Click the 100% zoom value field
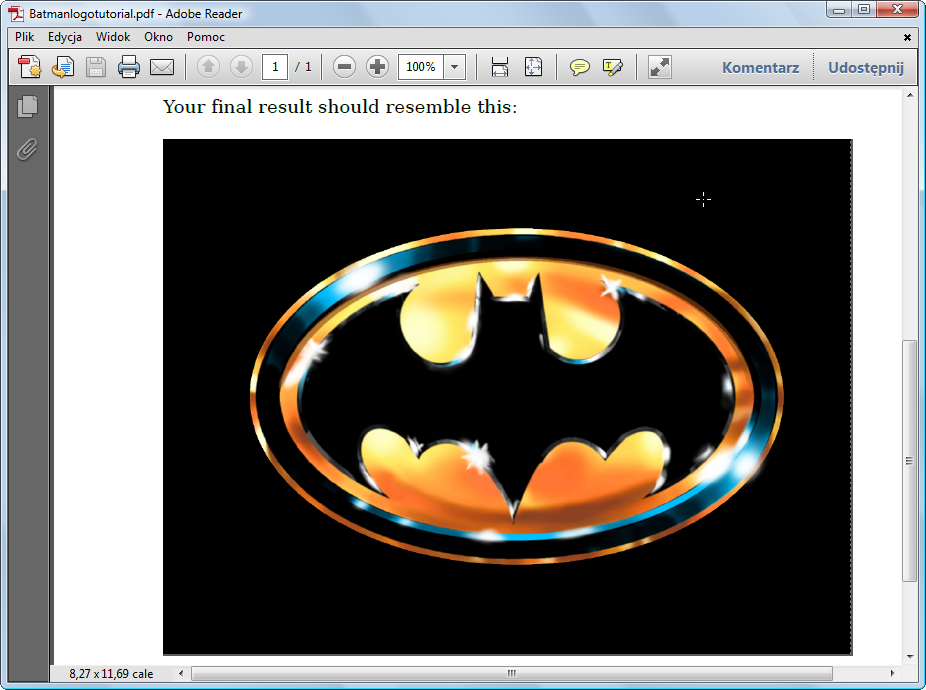The image size is (926, 690). [421, 67]
